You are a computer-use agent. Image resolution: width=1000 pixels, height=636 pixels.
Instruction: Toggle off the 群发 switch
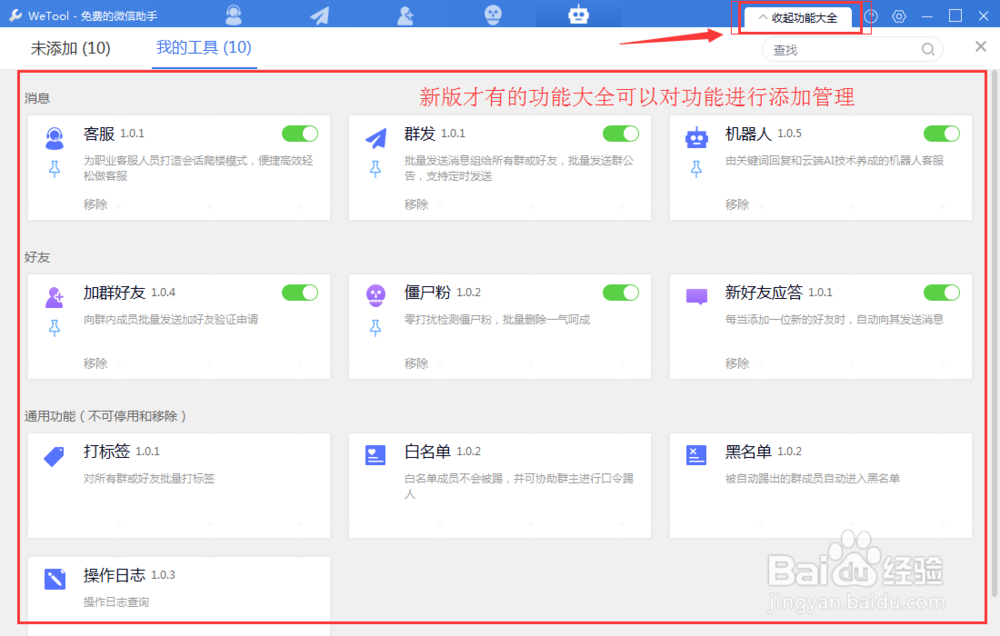pyautogui.click(x=621, y=133)
